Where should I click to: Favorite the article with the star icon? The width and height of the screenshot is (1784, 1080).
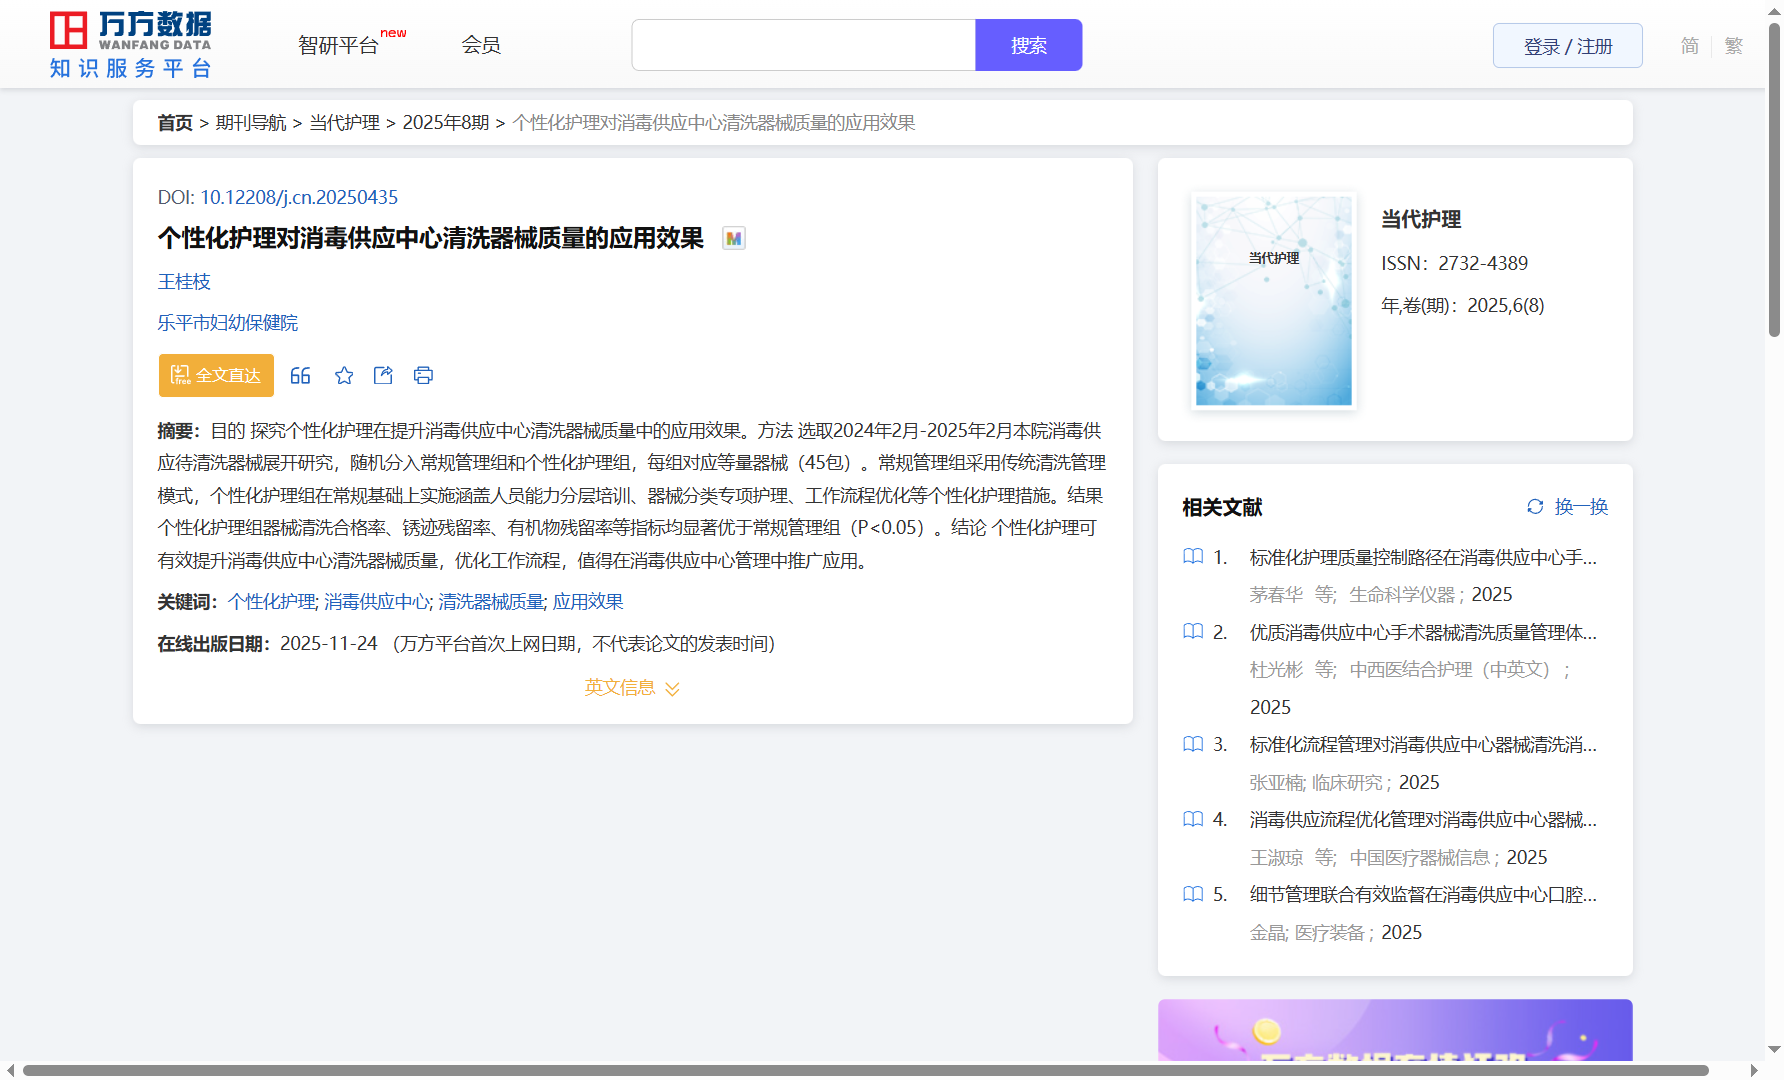point(344,376)
